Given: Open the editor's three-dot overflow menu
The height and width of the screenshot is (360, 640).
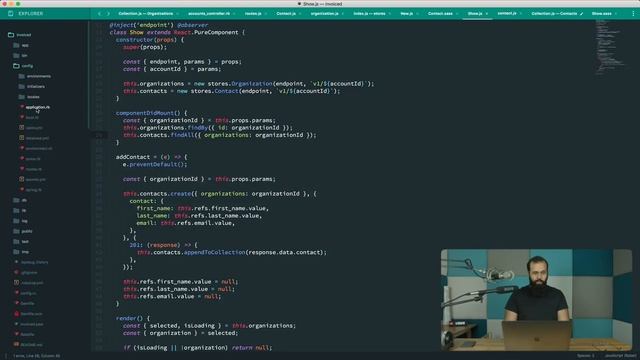Looking at the screenshot, I should pyautogui.click(x=633, y=13).
